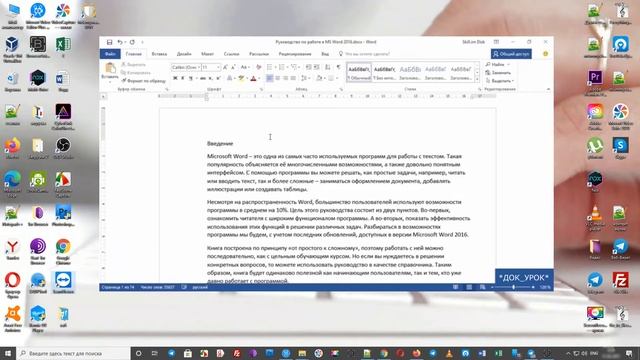Increase paragraph indent
Screen dimensions: 640x360
click(317, 67)
